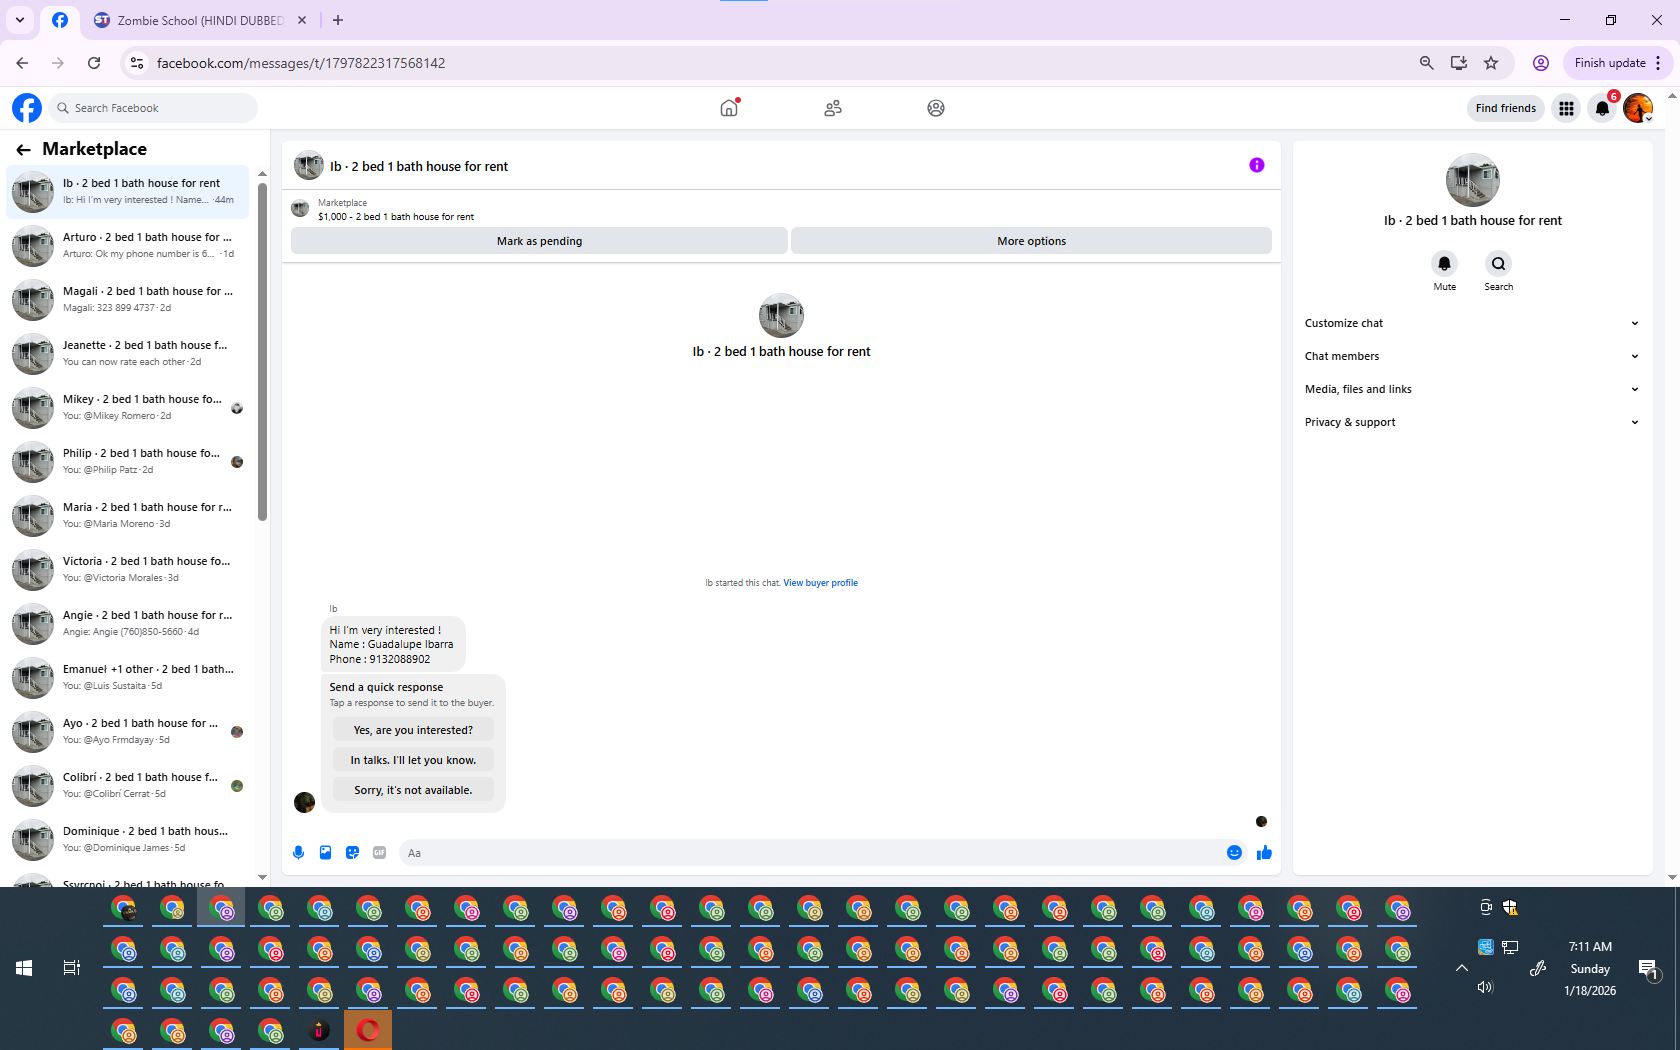Open Colibrí conversation in list
Image resolution: width=1680 pixels, height=1050 pixels.
click(x=128, y=786)
